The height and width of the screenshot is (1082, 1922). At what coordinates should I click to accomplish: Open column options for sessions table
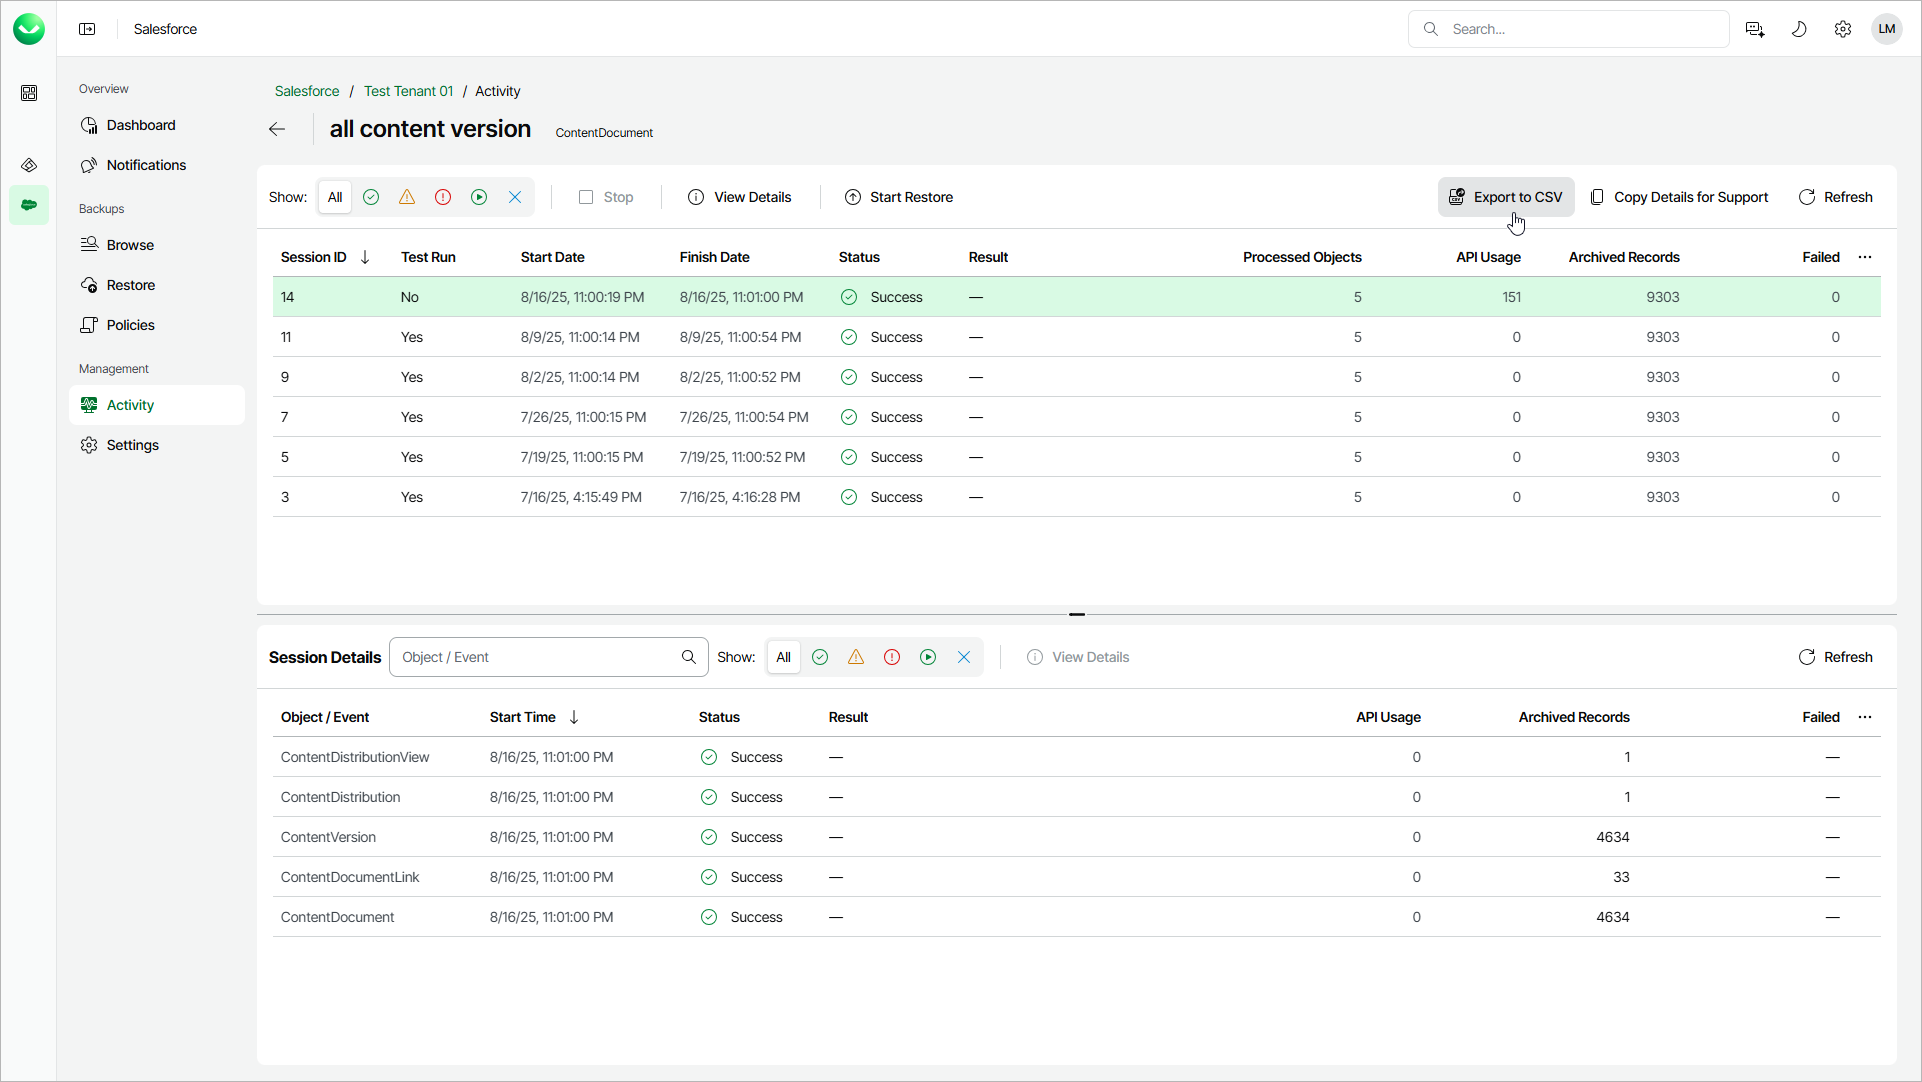[1865, 257]
